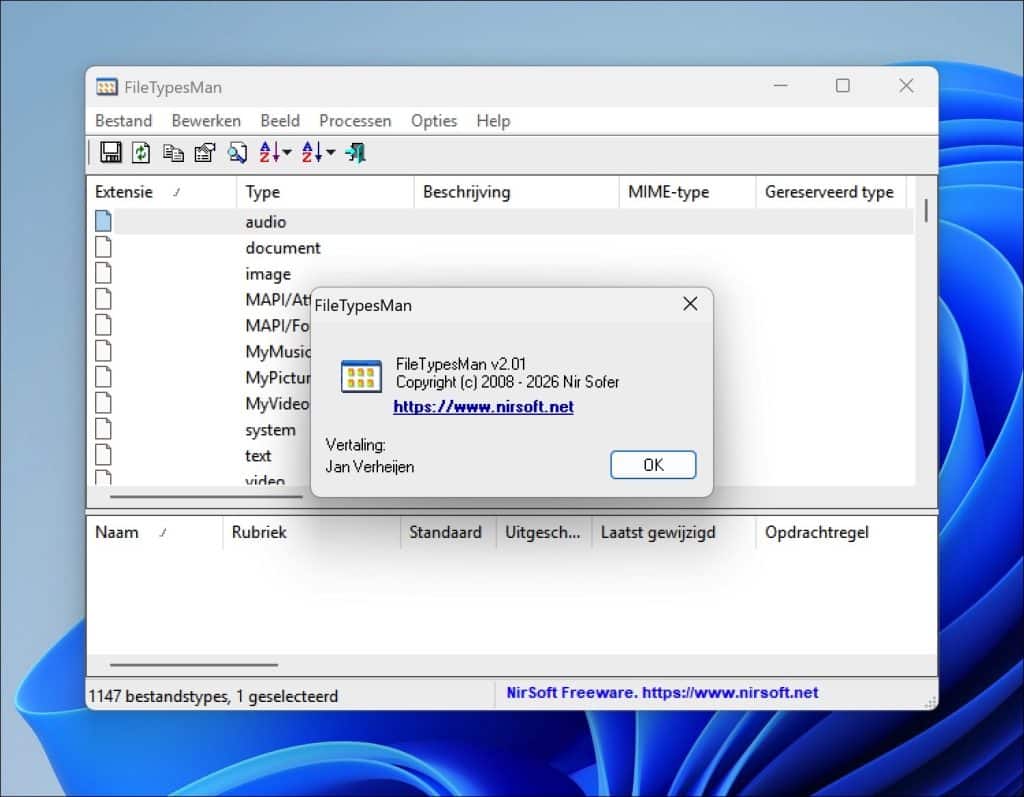Open the Opties menu
The image size is (1024, 797).
[x=434, y=121]
